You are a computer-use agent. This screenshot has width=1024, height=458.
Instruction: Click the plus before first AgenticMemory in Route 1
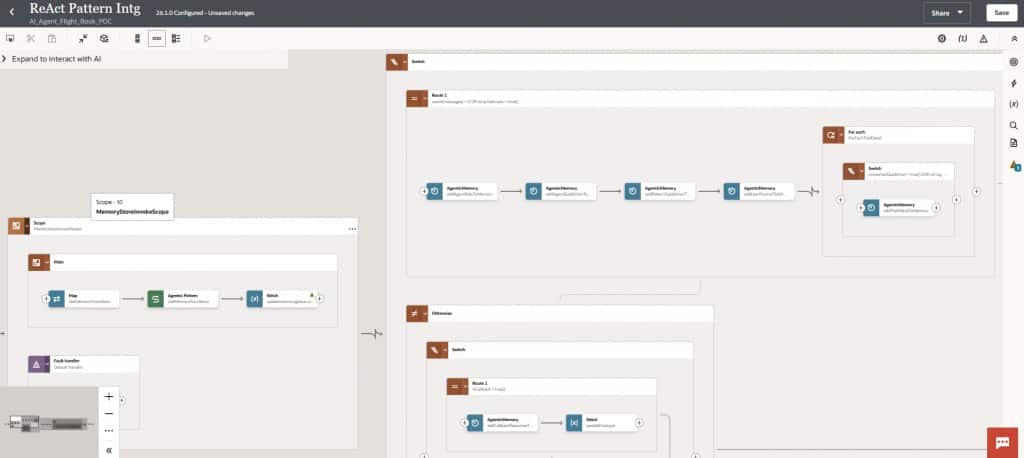coord(423,191)
